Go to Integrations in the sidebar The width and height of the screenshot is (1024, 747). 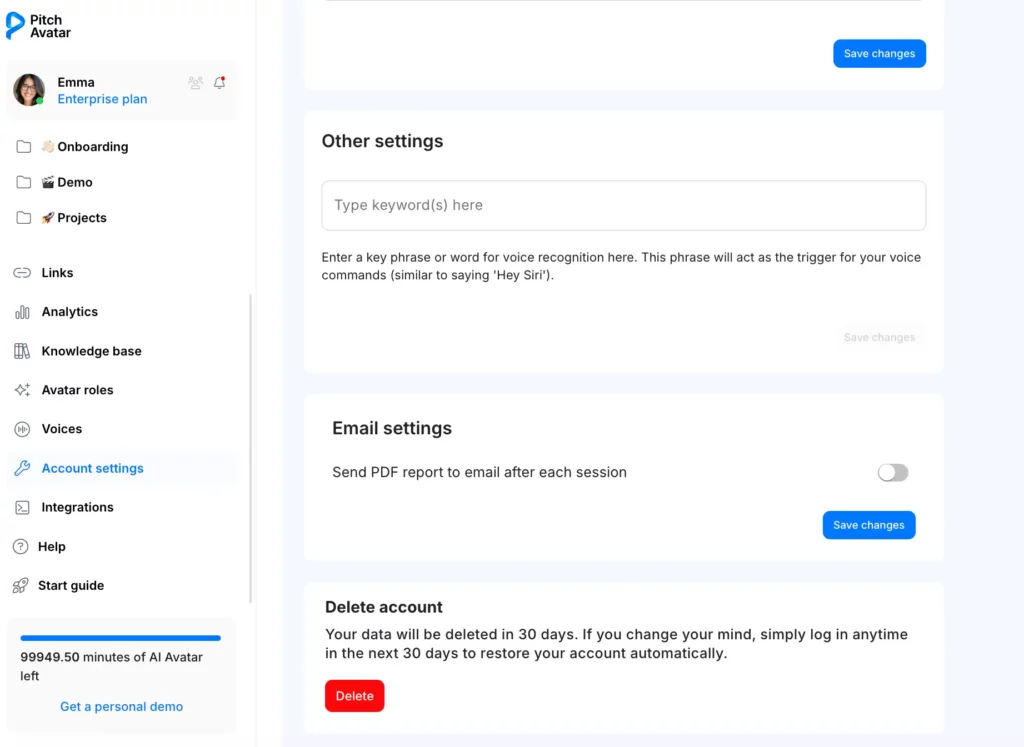pyautogui.click(x=77, y=508)
